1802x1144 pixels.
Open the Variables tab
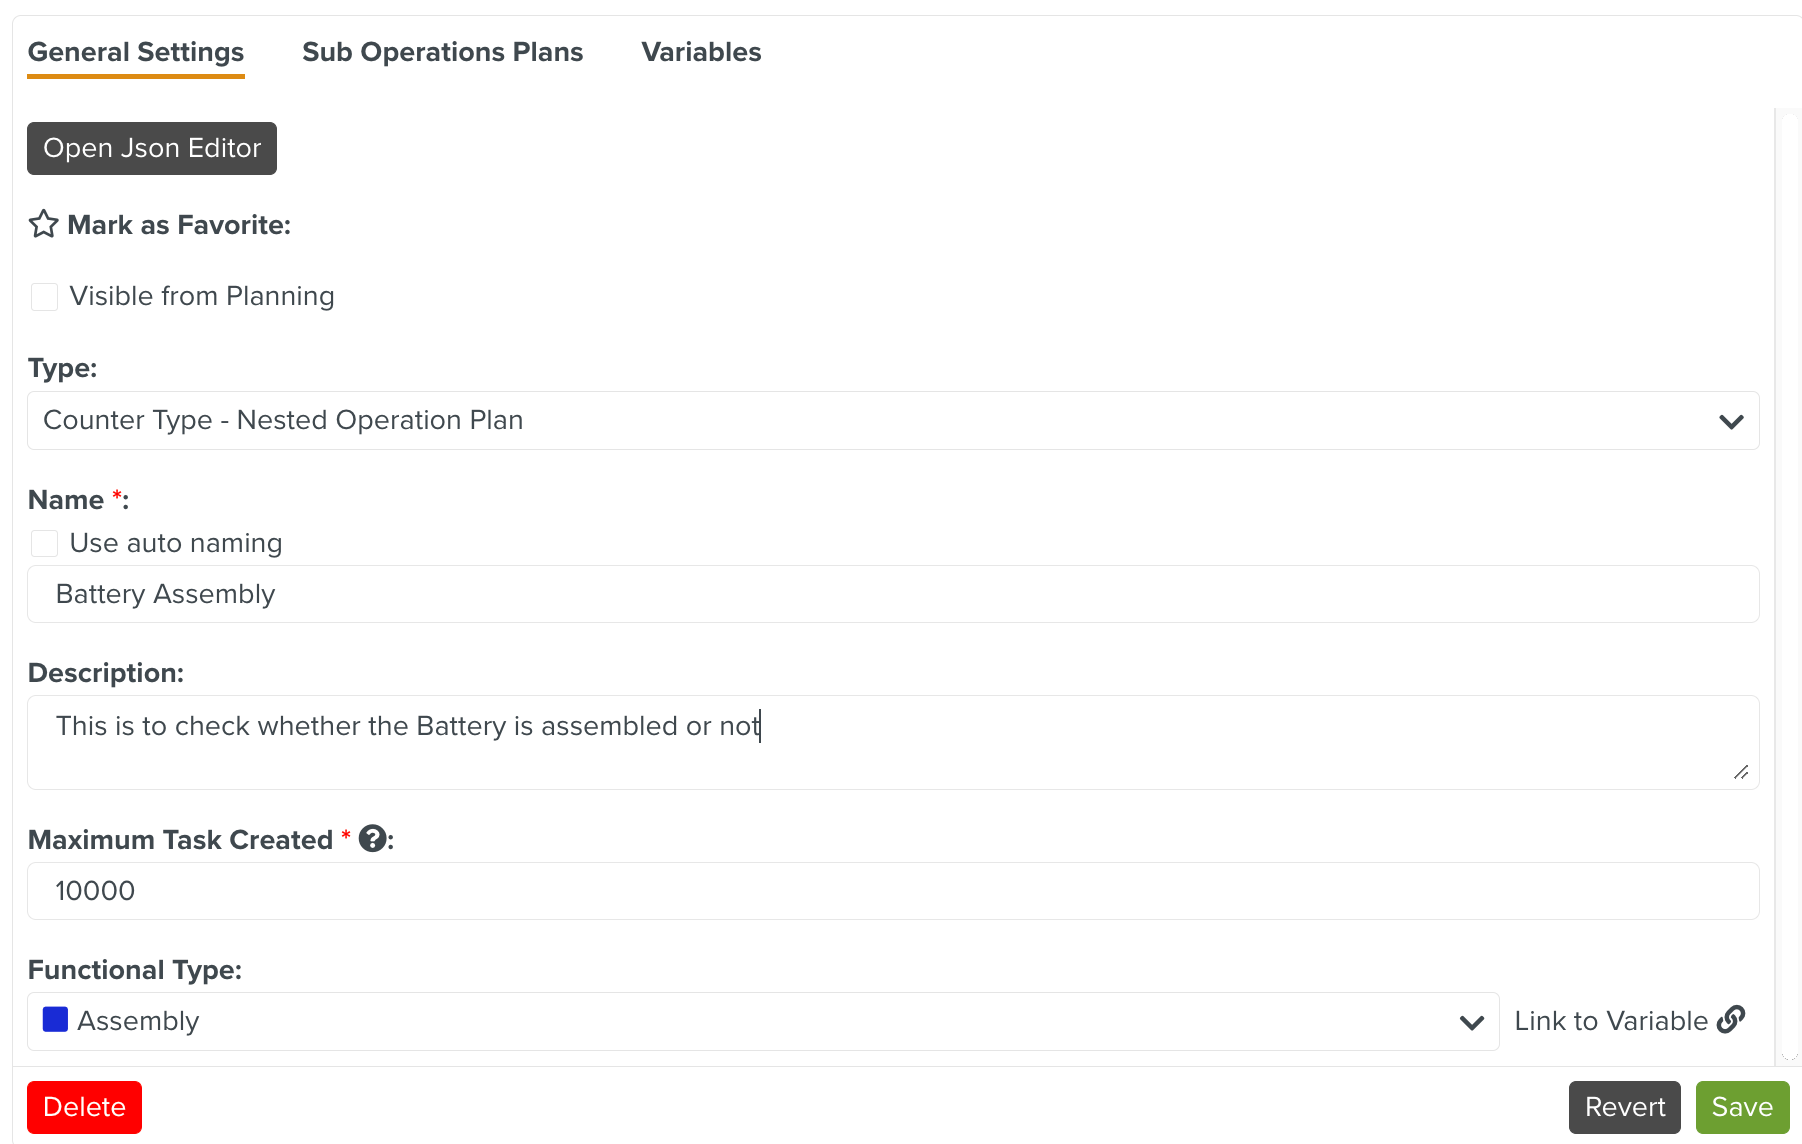(x=701, y=52)
